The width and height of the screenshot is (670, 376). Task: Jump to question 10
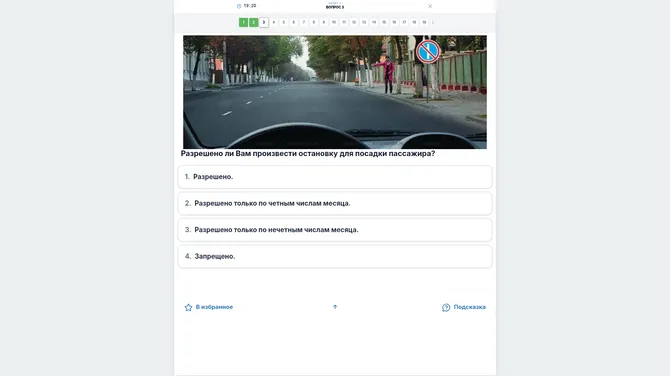point(334,22)
